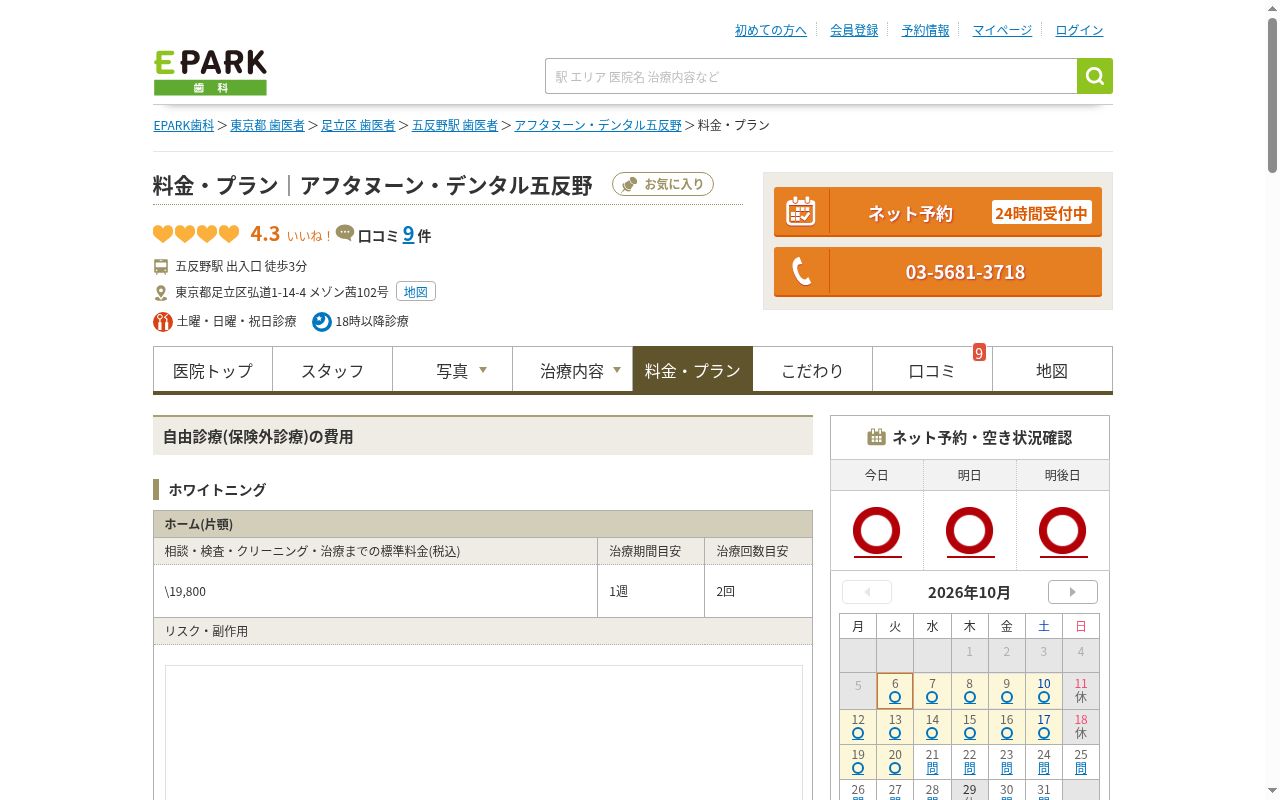Select October 6 in the calendar
Image resolution: width=1280 pixels, height=800 pixels.
pyautogui.click(x=895, y=691)
